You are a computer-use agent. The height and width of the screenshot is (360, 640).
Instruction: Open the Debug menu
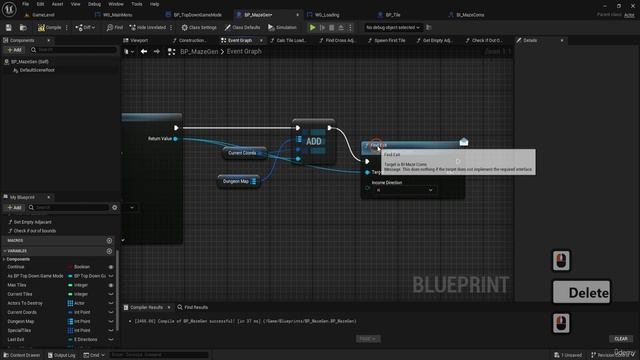94,4
